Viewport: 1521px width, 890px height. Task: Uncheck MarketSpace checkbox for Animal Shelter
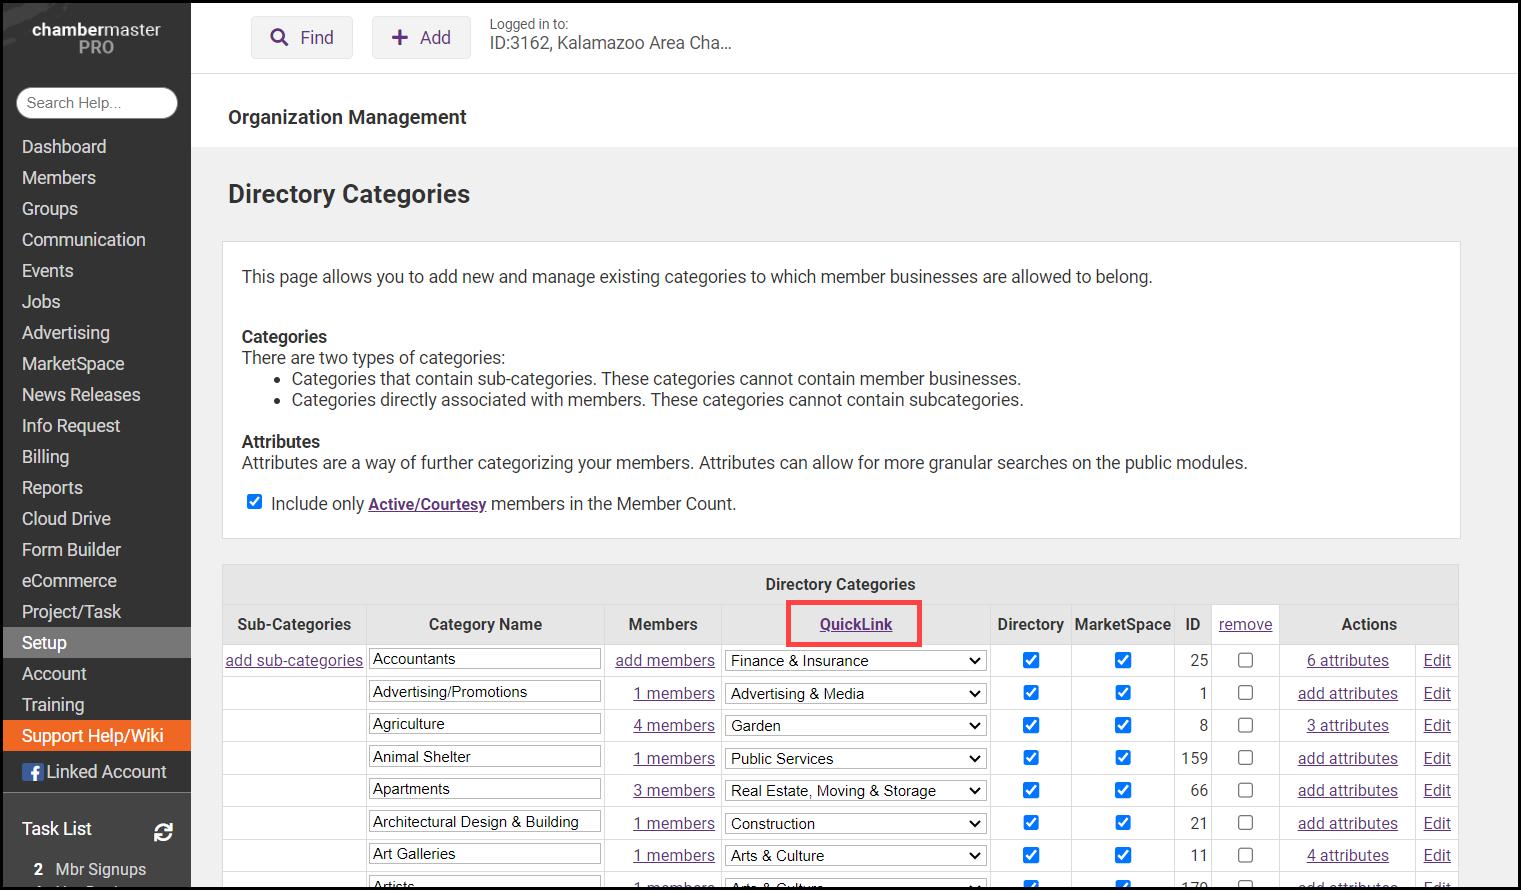click(x=1123, y=758)
